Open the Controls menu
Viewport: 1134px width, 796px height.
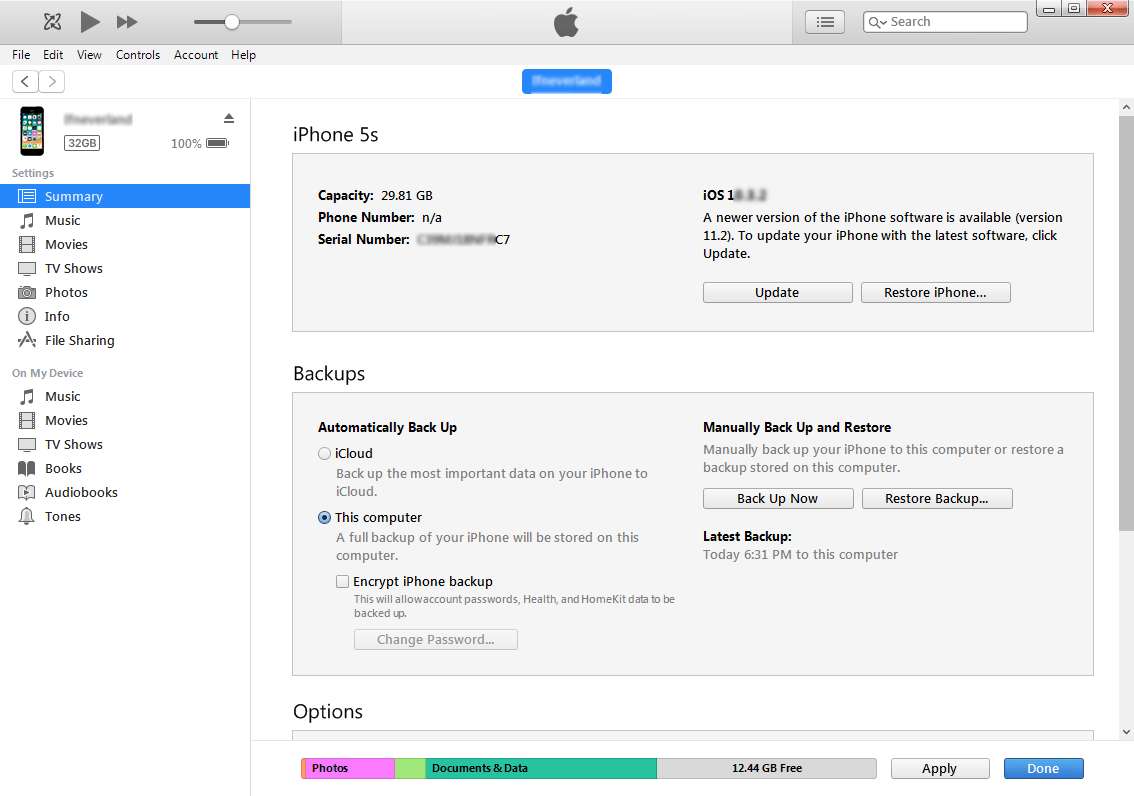click(138, 55)
